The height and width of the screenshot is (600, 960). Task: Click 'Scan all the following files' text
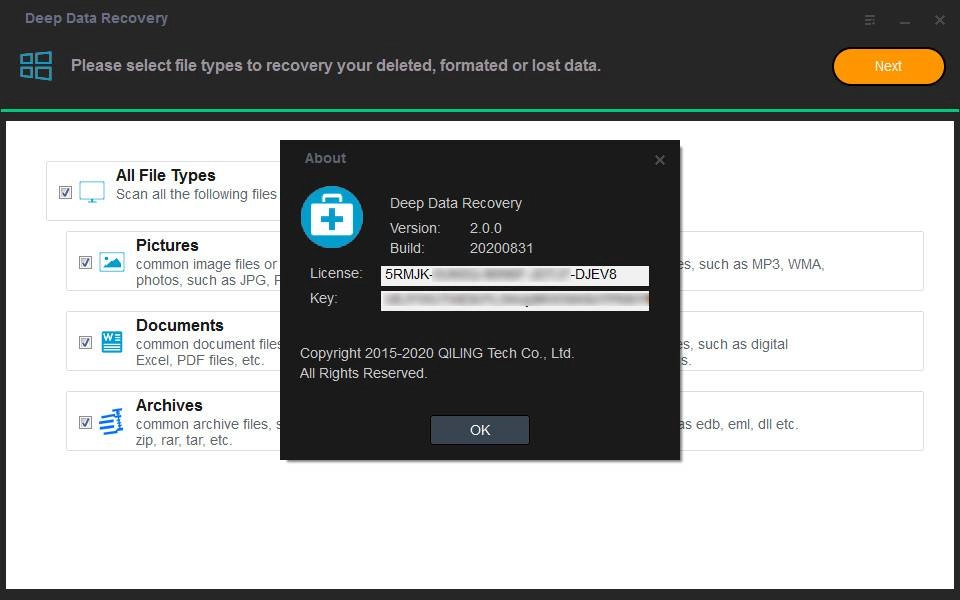(x=197, y=195)
